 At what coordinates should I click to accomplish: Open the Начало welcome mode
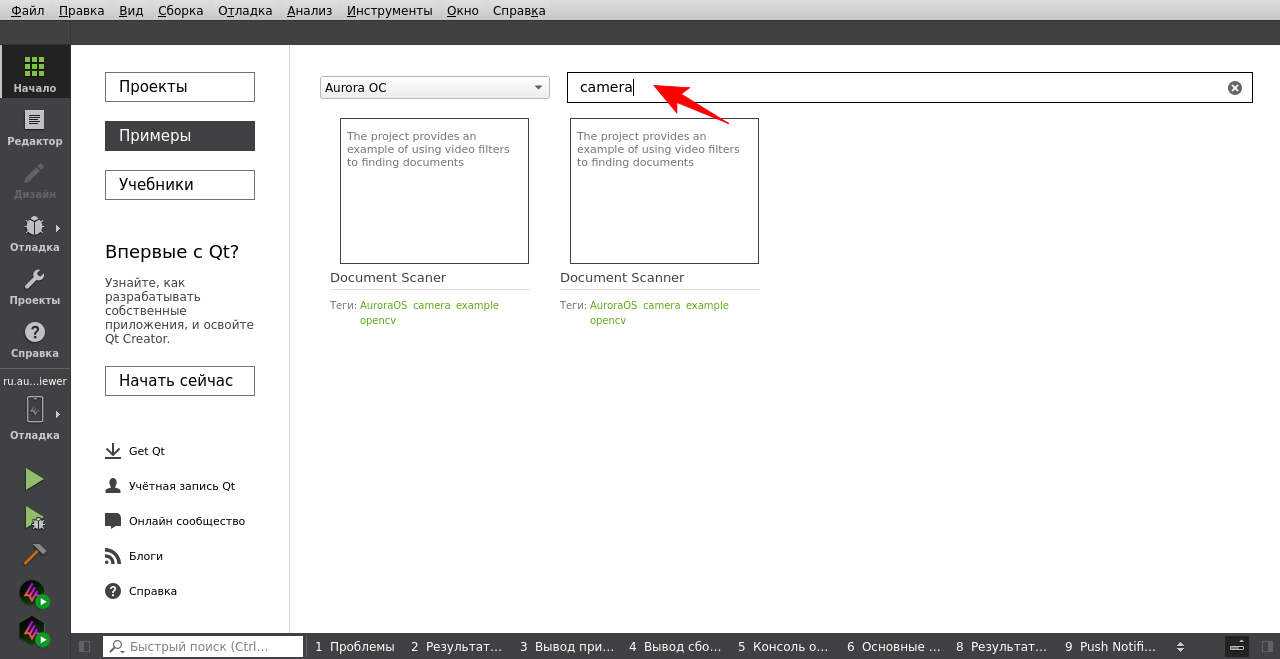(35, 73)
